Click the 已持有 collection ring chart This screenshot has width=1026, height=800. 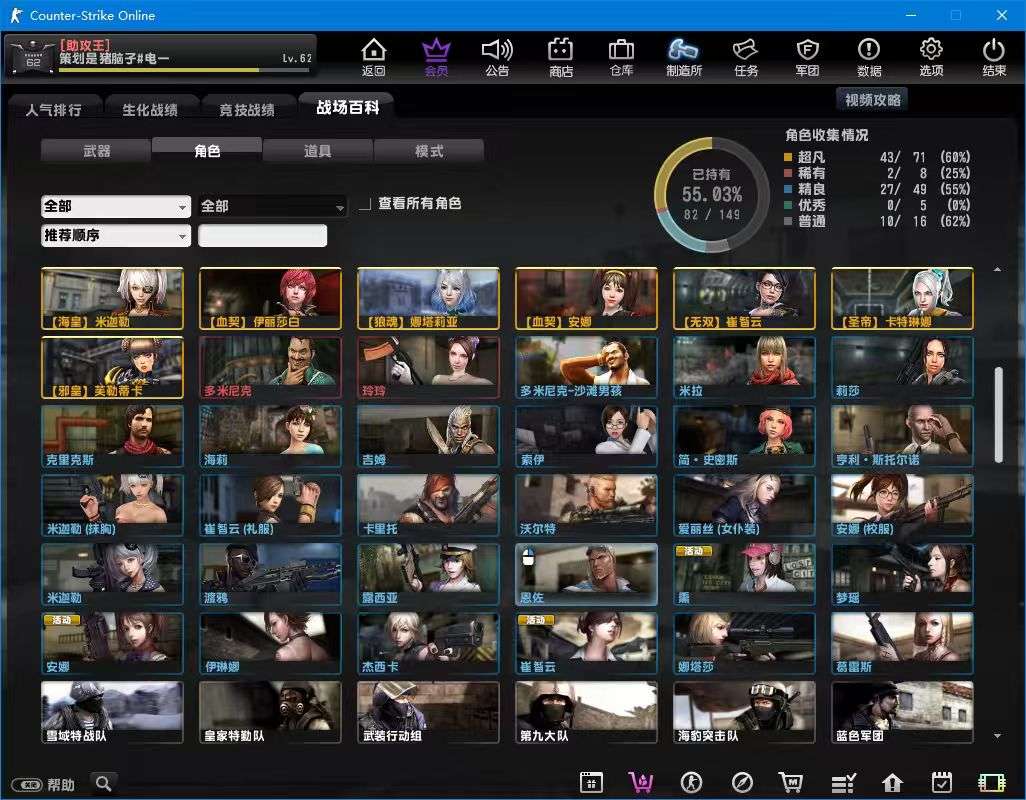pyautogui.click(x=712, y=194)
